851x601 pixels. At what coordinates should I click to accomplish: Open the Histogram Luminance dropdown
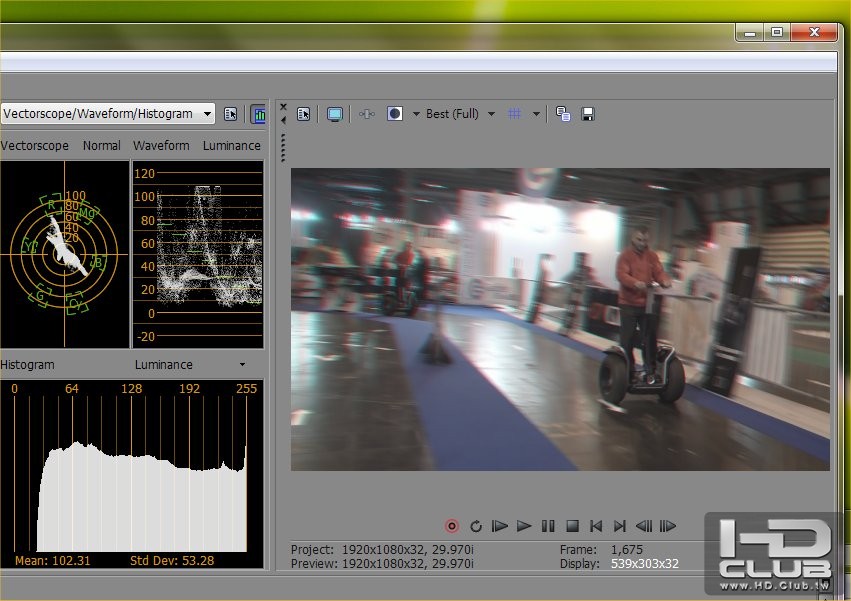(190, 365)
